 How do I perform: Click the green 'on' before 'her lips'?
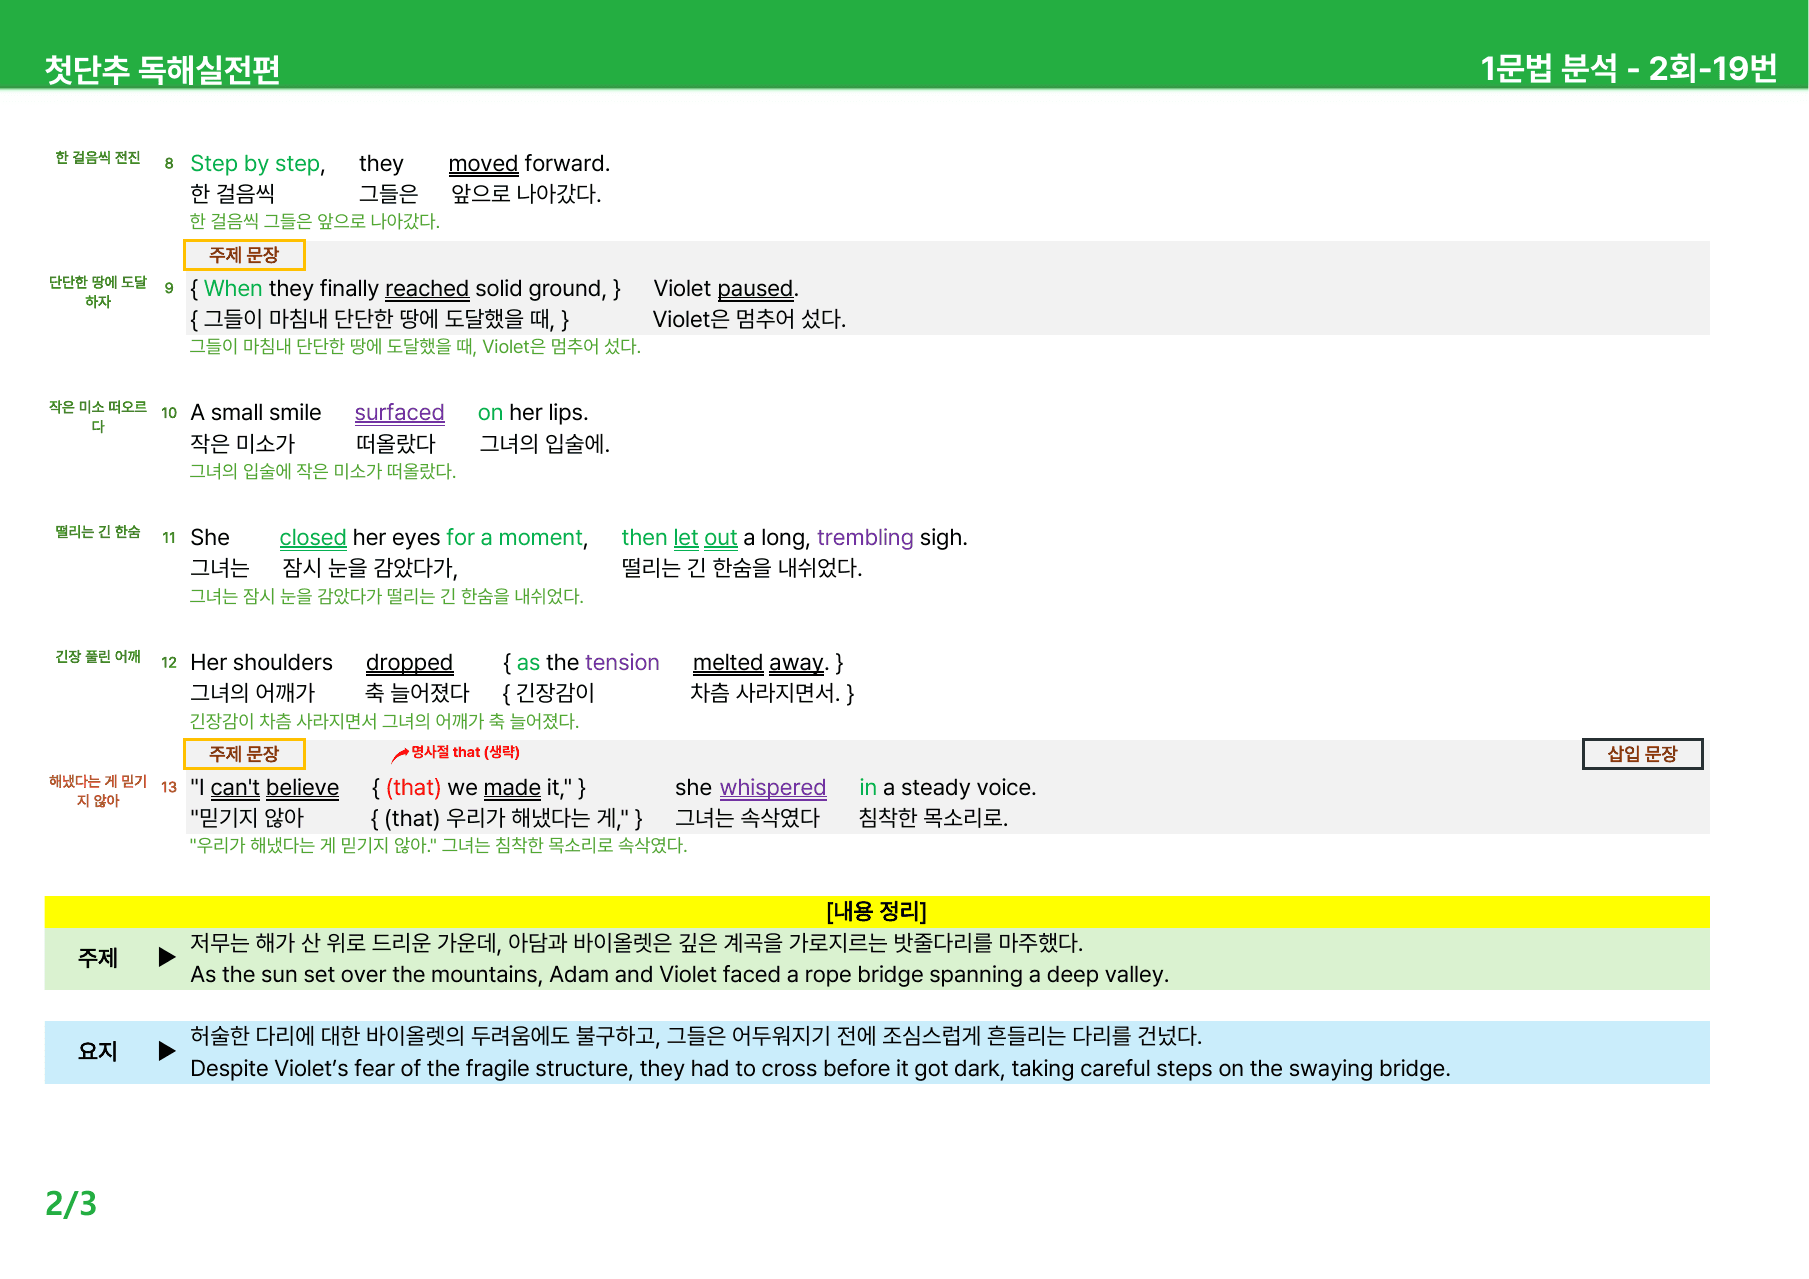[490, 412]
